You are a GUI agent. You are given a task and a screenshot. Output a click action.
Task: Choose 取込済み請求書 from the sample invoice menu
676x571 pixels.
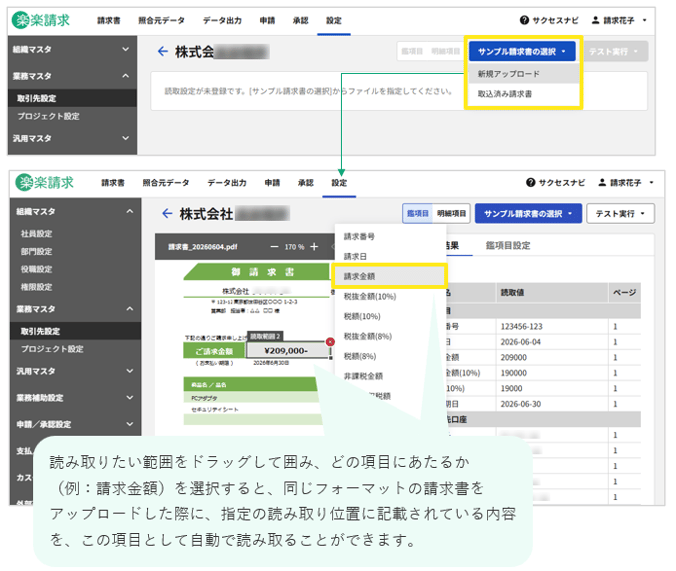523,94
